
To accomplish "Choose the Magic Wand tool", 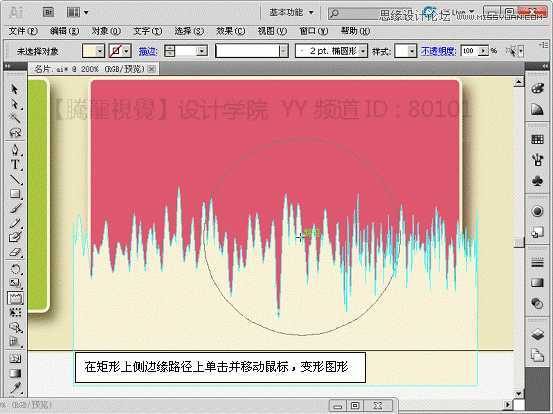I will point(15,118).
